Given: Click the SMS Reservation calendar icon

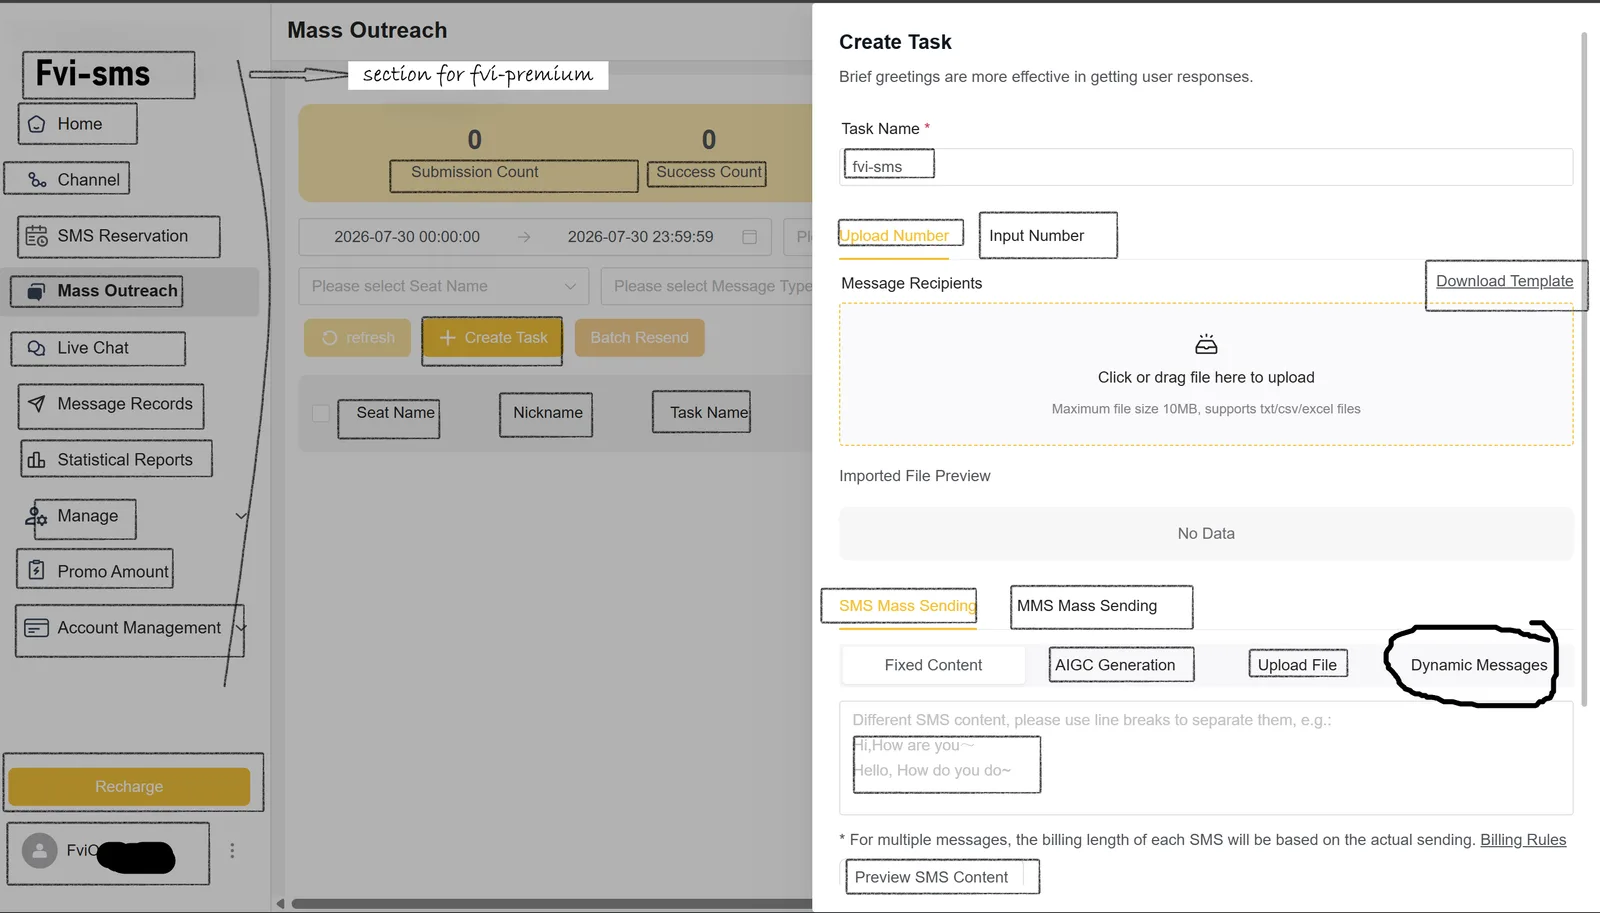Looking at the screenshot, I should tap(37, 236).
